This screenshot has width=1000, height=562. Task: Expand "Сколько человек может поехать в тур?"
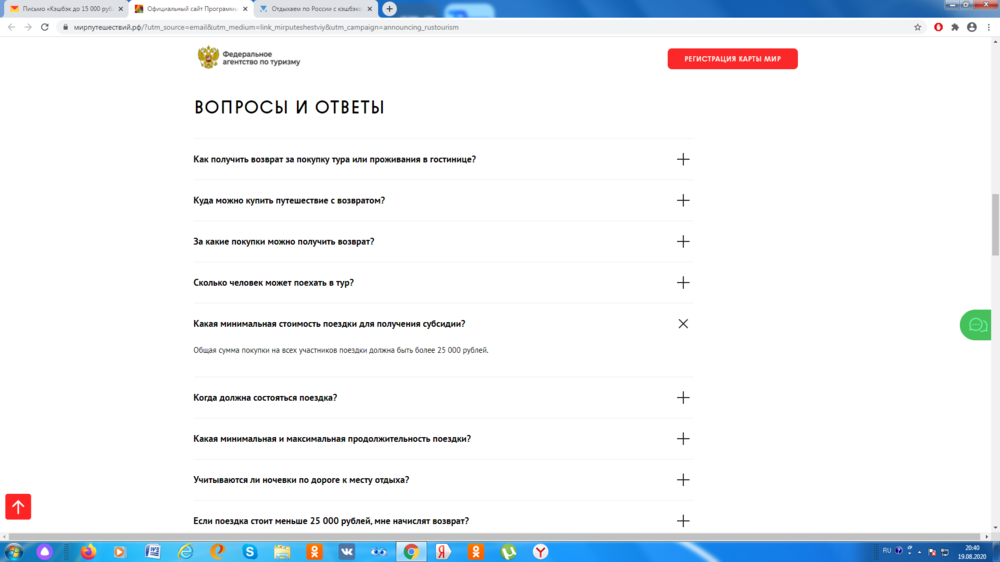(683, 283)
